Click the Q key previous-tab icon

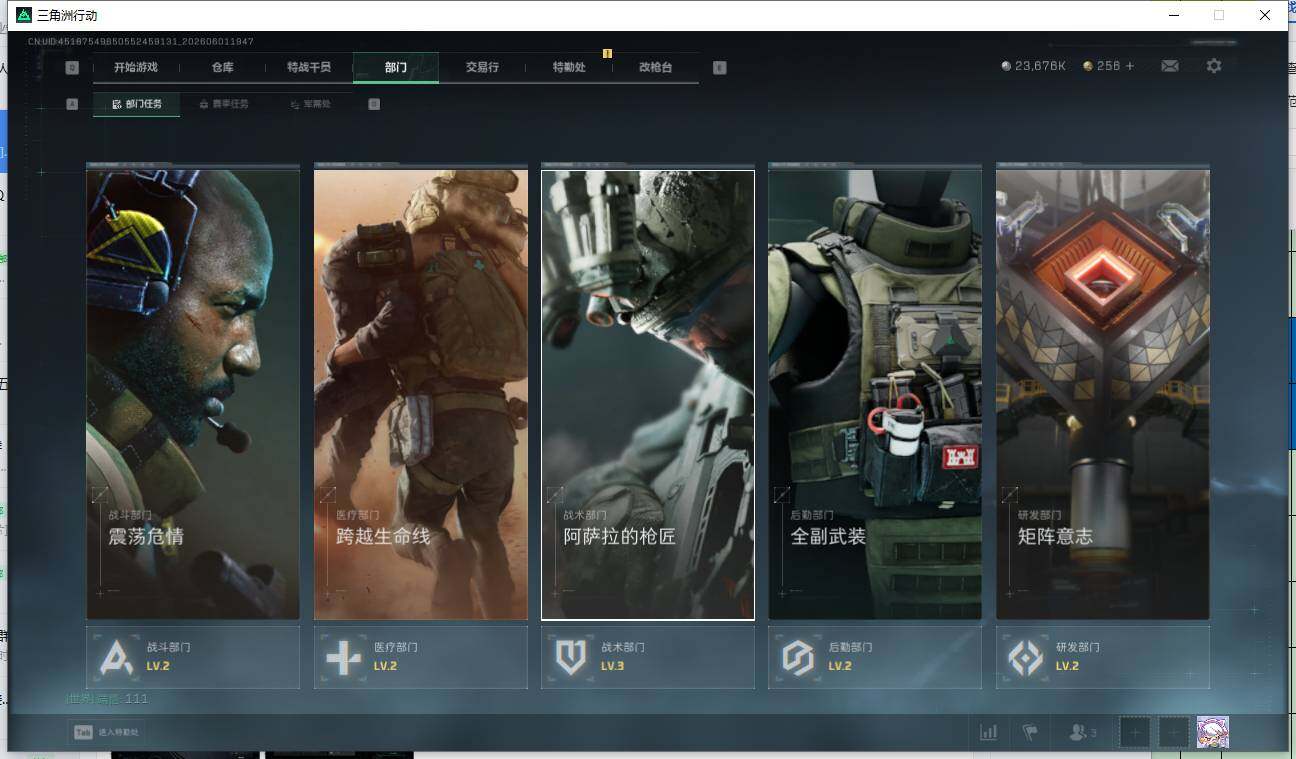click(72, 68)
